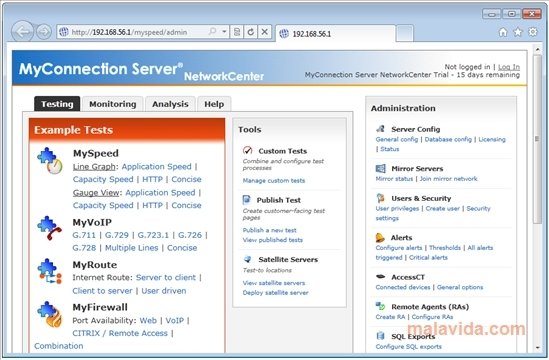
Task: Switch to the Testing tab
Action: pyautogui.click(x=57, y=104)
